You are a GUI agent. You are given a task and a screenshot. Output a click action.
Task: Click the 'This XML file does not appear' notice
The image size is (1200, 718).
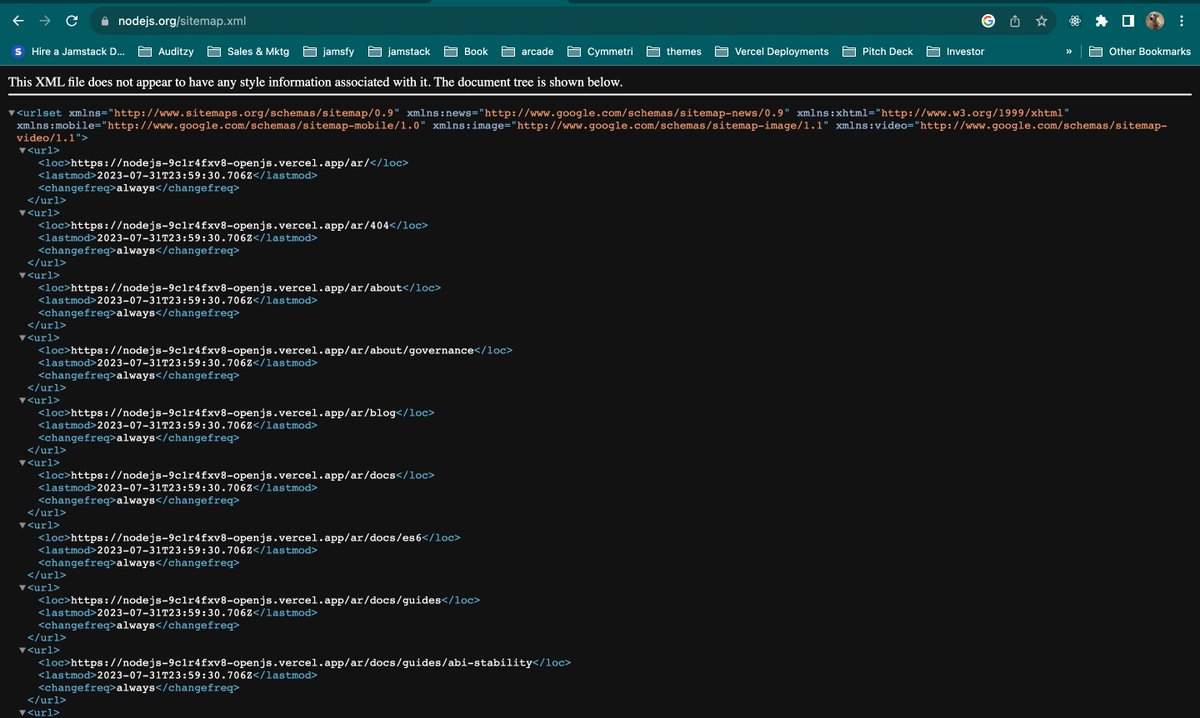315,82
